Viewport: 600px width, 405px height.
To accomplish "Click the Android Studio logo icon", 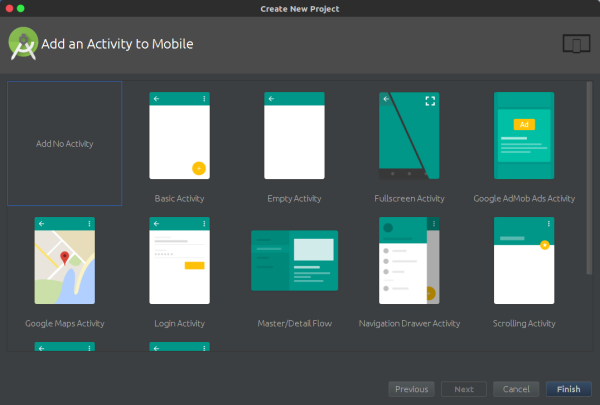I will point(23,43).
